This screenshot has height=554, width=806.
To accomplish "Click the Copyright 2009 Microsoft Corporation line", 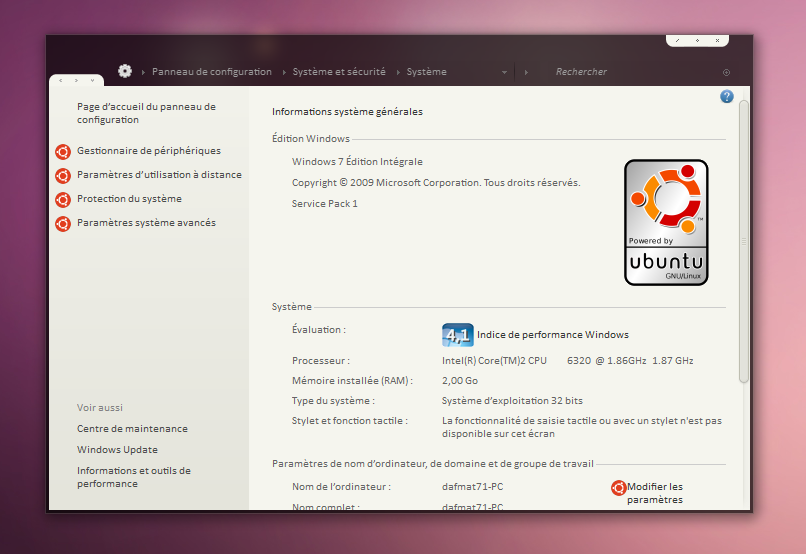I will click(x=436, y=182).
